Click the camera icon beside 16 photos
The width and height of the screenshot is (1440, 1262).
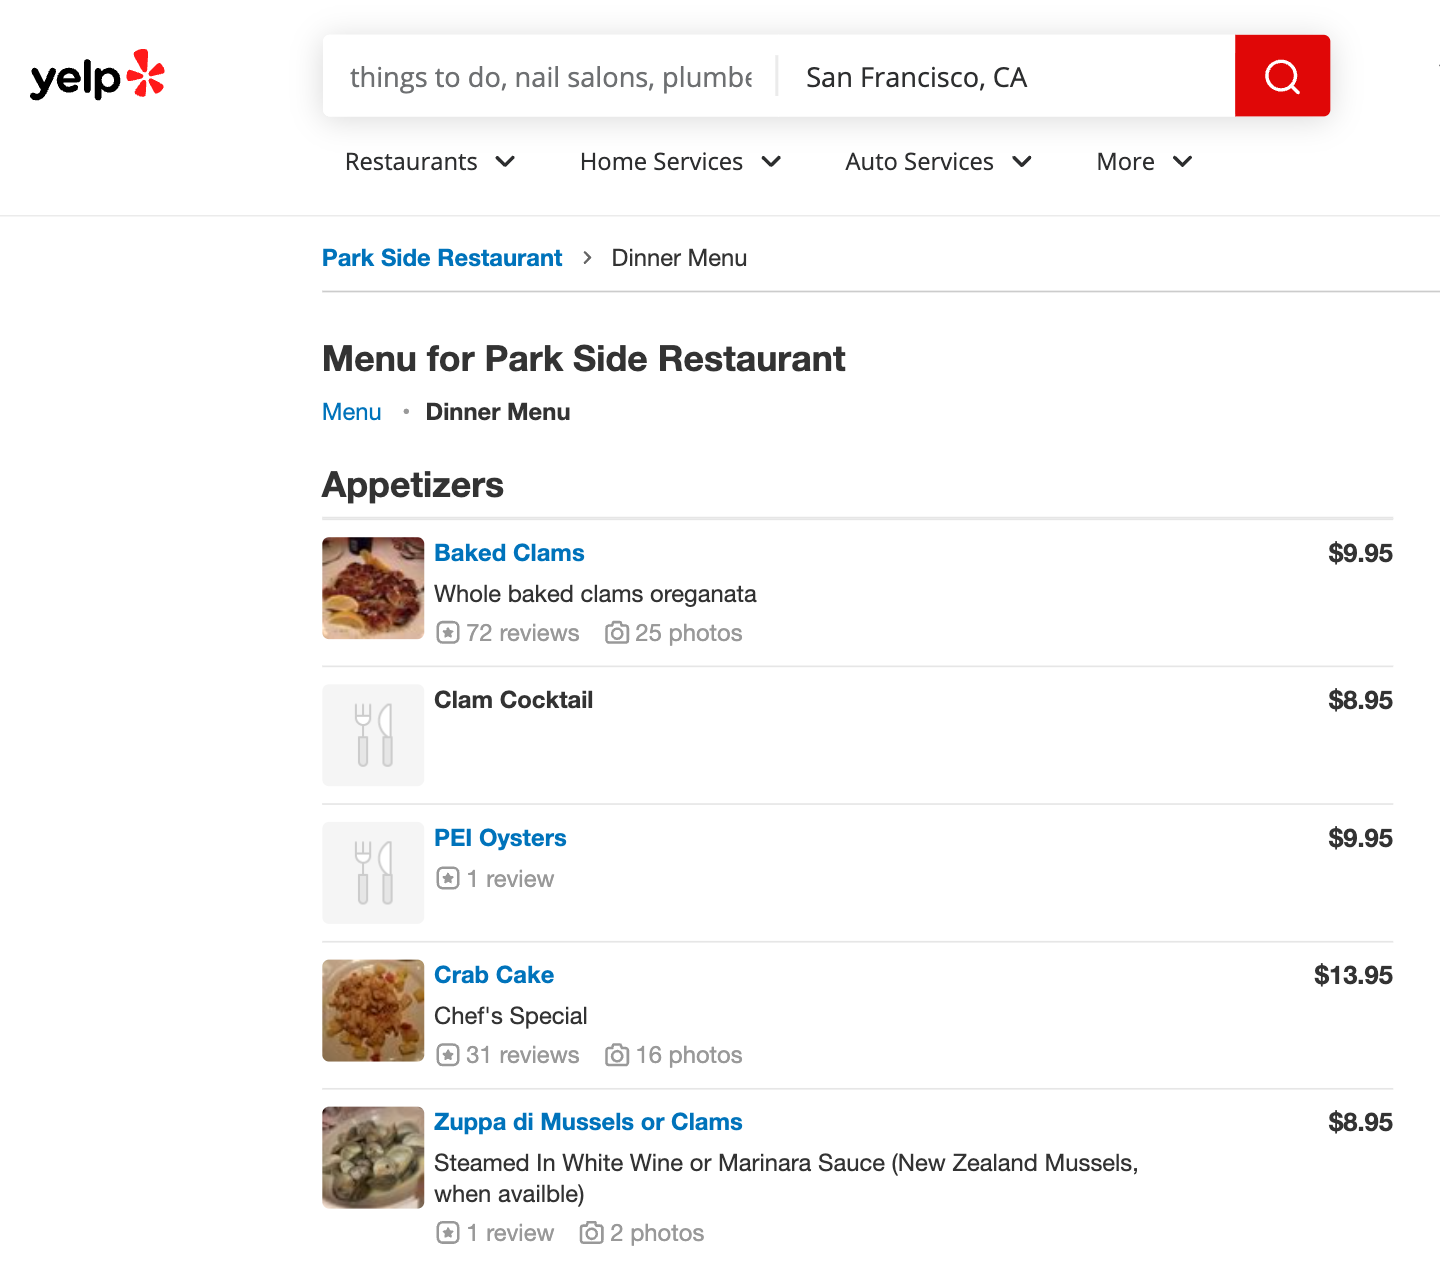pyautogui.click(x=617, y=1055)
